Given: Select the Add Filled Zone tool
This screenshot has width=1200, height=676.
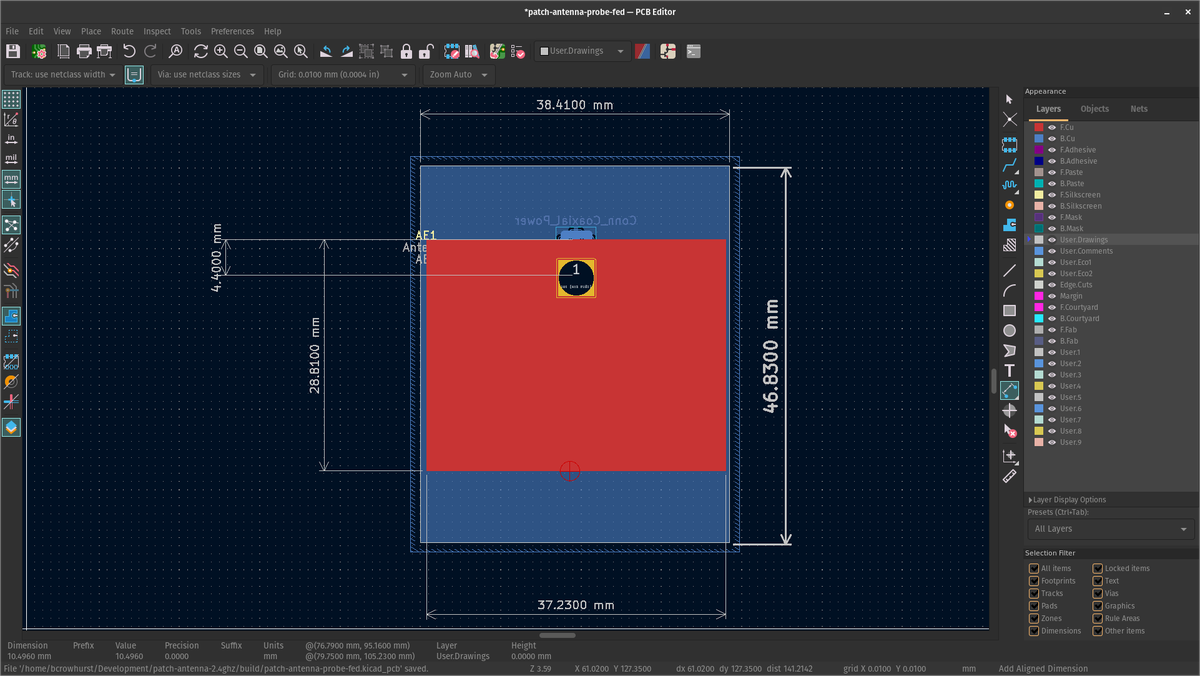Looking at the screenshot, I should [1009, 225].
